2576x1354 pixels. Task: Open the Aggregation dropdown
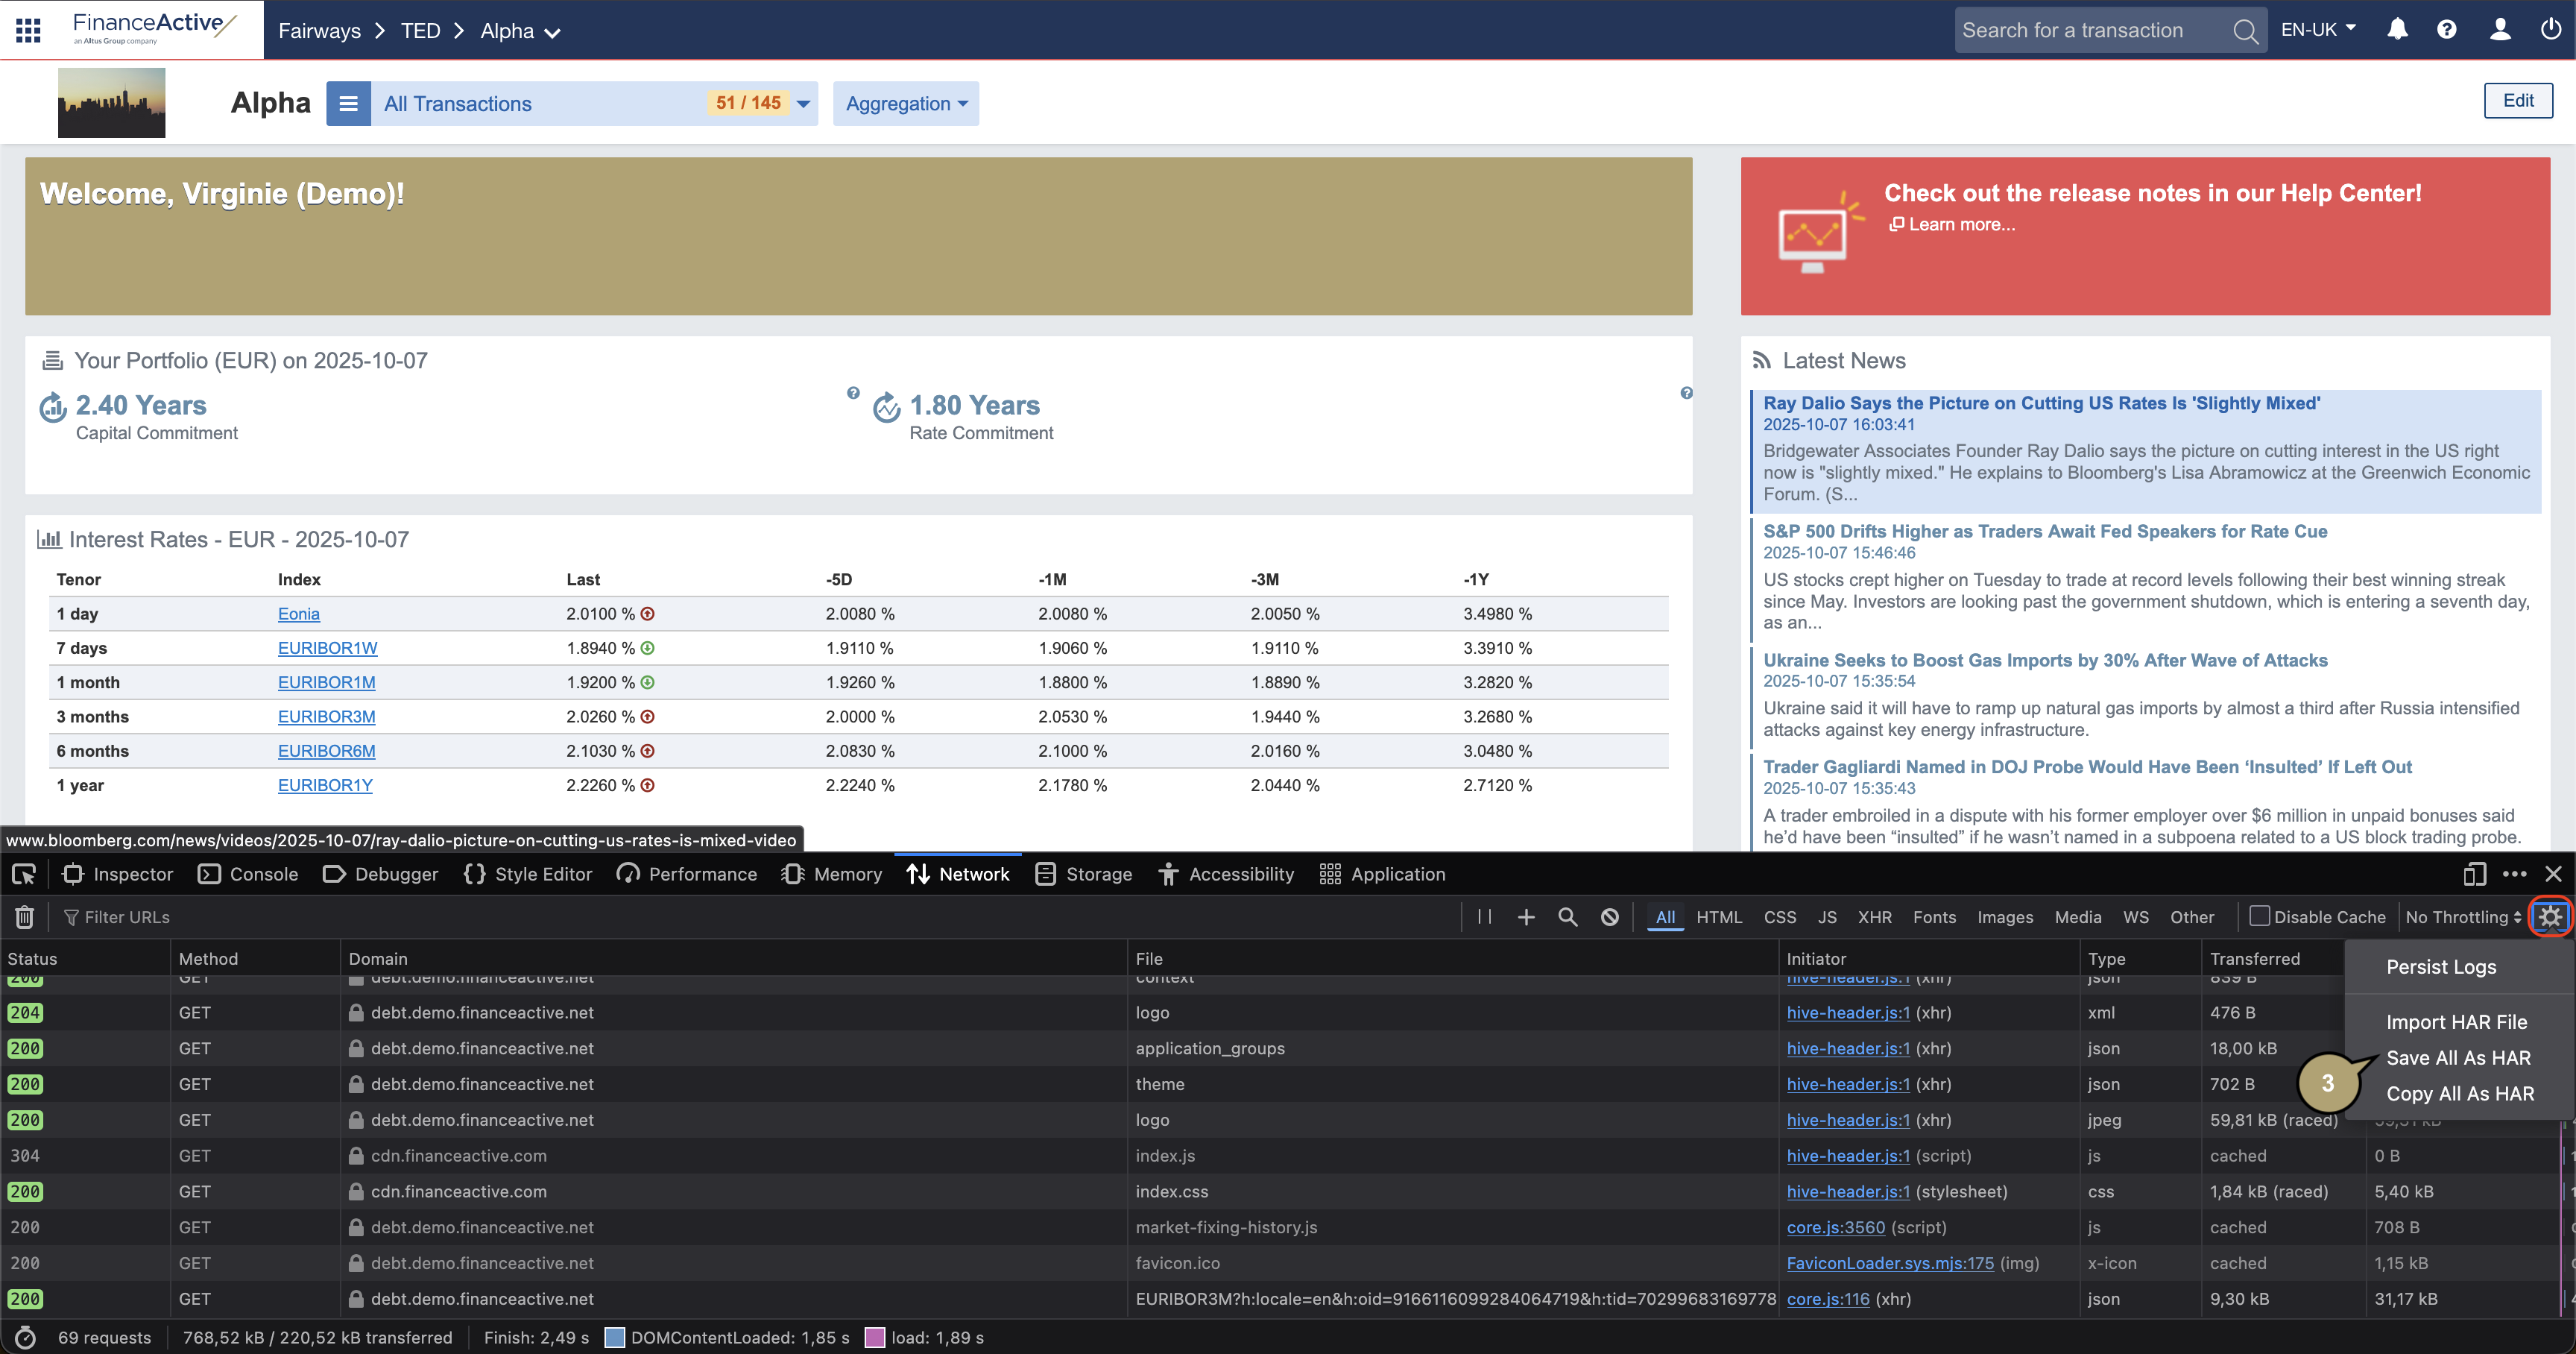point(905,103)
